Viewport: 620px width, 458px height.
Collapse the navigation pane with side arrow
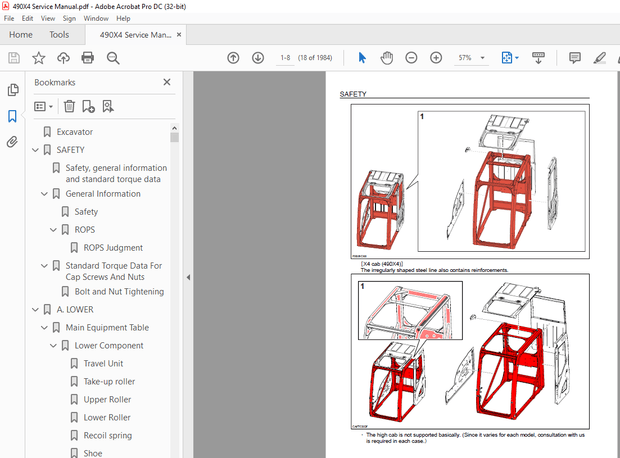188,277
